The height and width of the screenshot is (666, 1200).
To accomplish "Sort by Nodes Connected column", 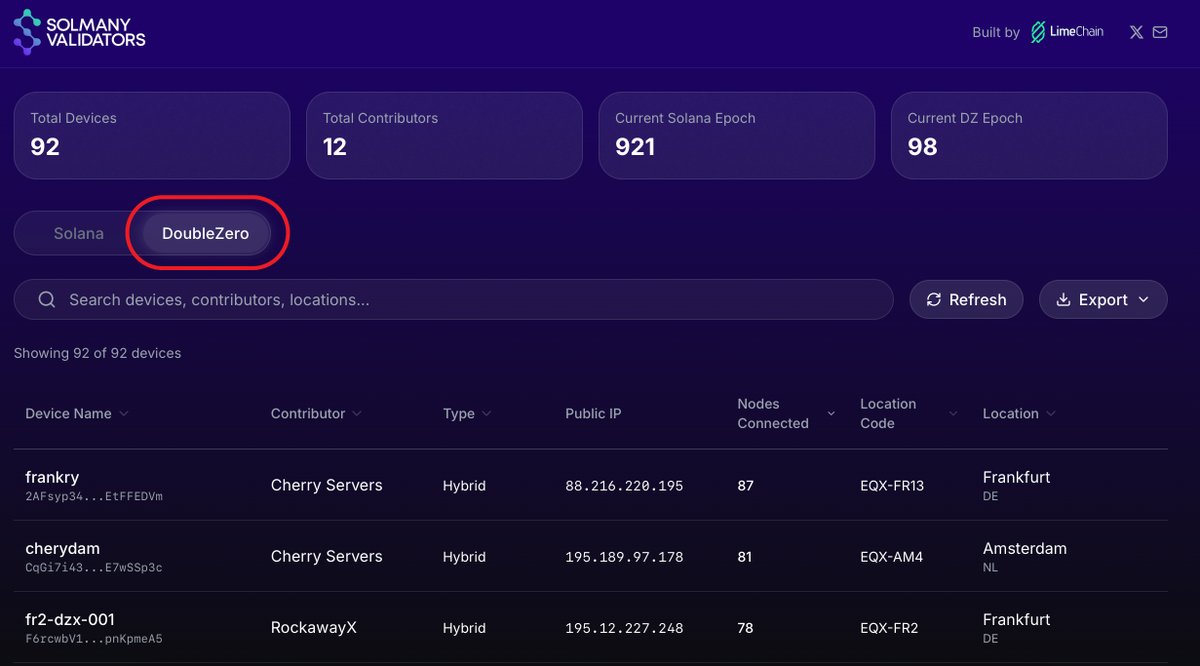I will (787, 413).
